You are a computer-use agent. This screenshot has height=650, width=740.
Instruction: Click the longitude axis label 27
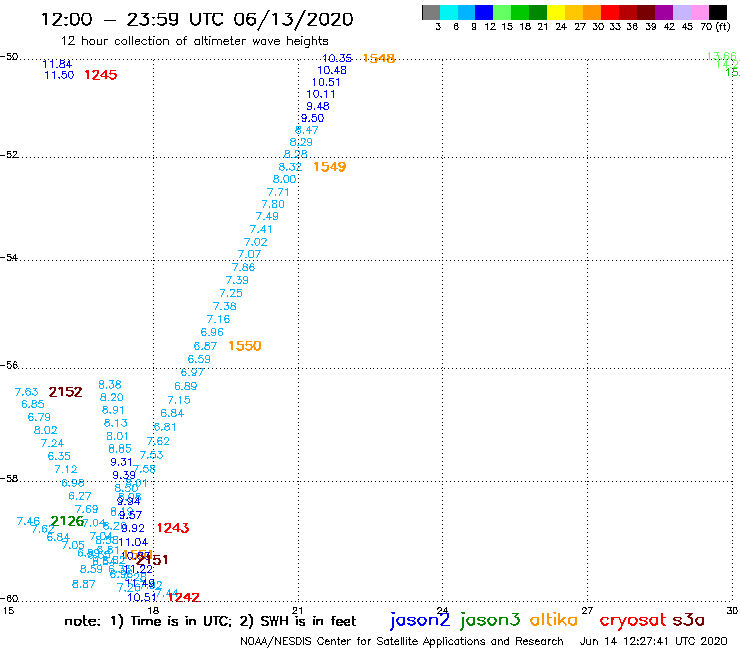(x=587, y=610)
